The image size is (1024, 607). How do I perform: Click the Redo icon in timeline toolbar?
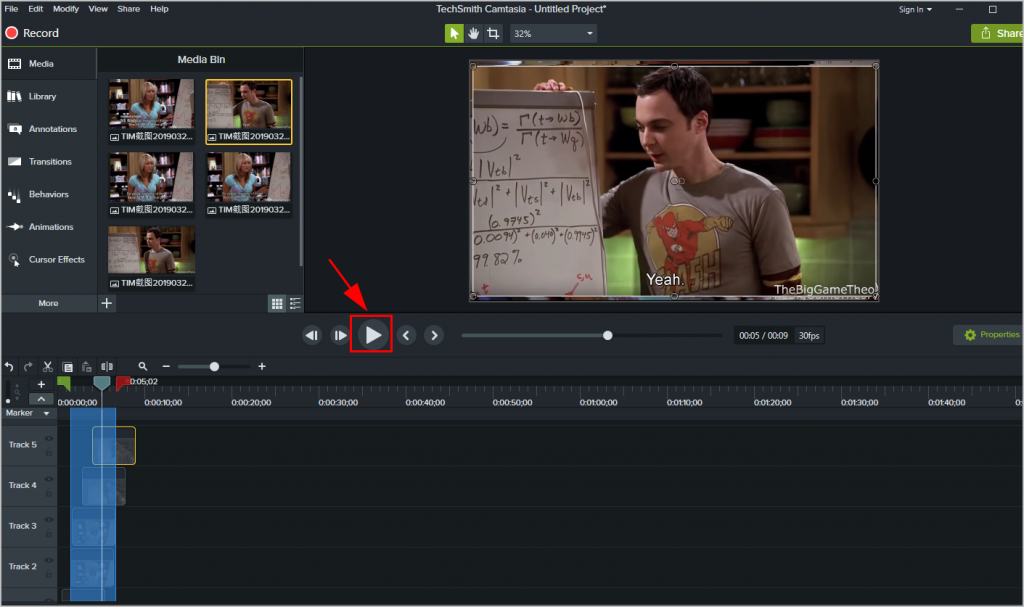coord(28,367)
